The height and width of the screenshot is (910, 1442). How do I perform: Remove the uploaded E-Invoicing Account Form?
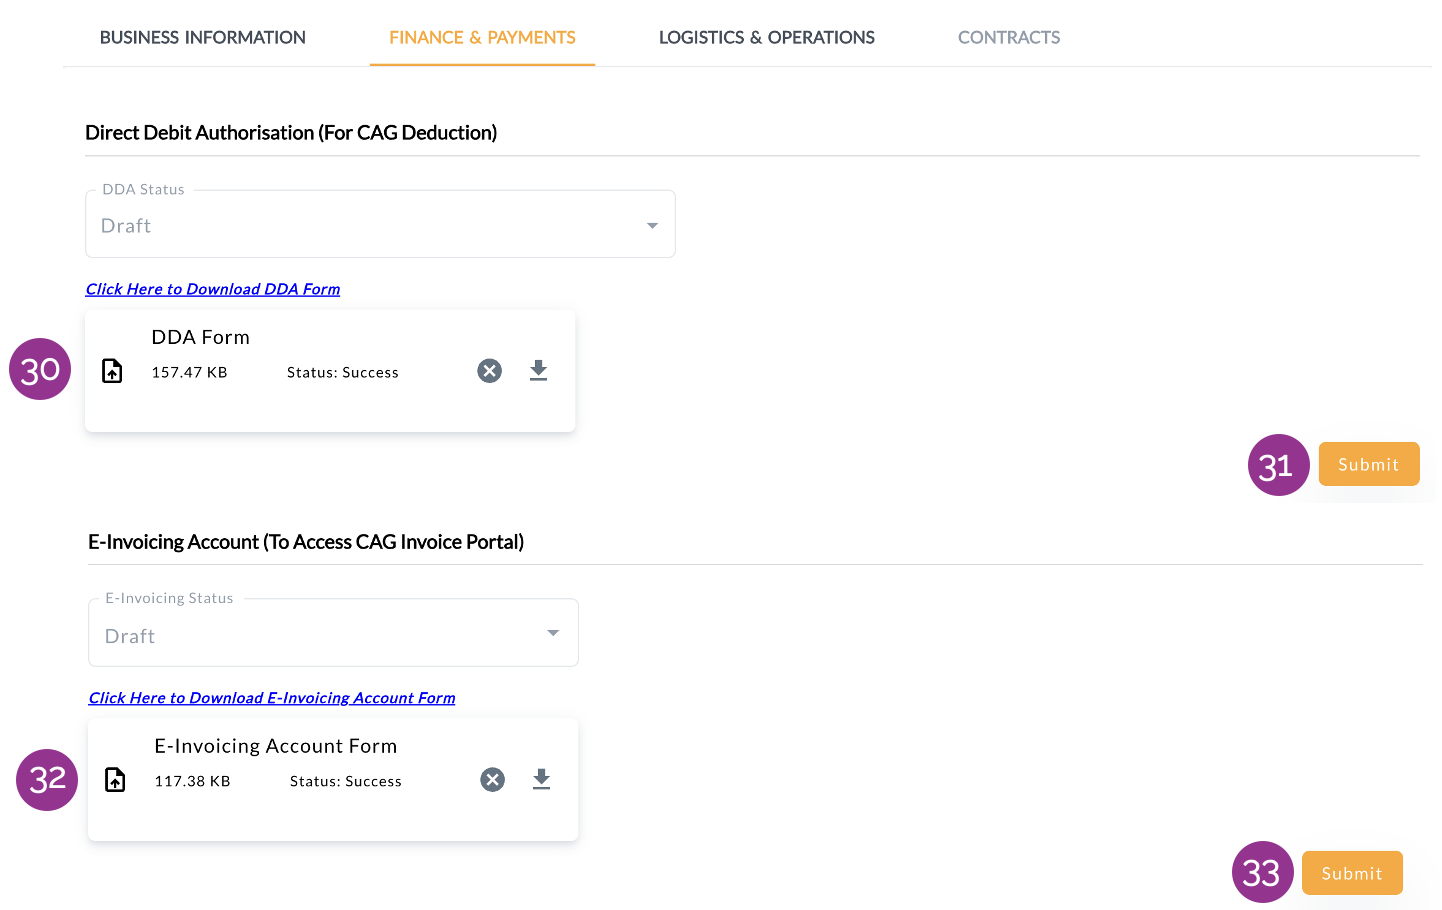click(x=492, y=780)
